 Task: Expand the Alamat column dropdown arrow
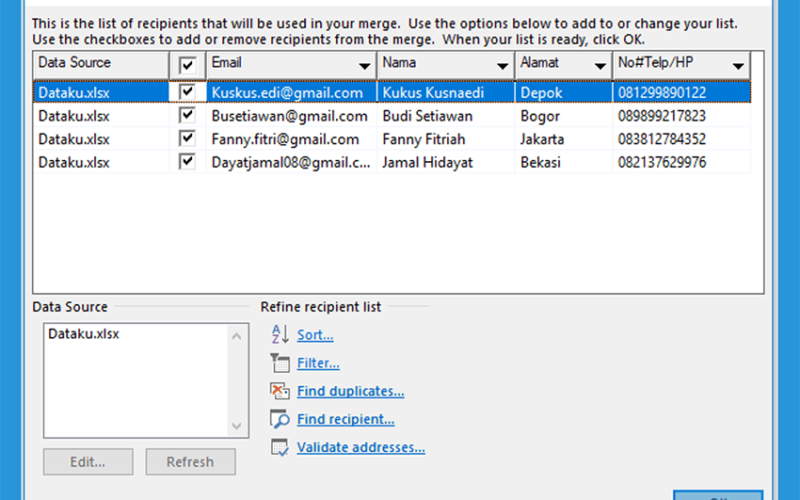600,66
